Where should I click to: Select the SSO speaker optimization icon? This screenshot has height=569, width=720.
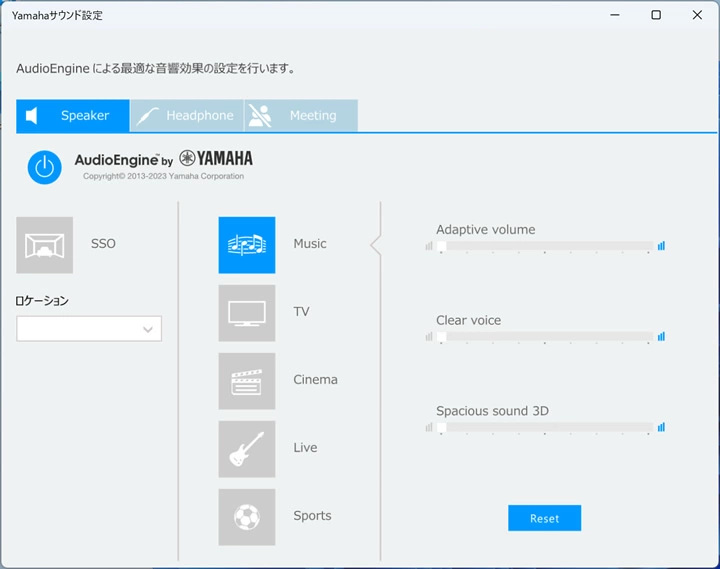45,245
